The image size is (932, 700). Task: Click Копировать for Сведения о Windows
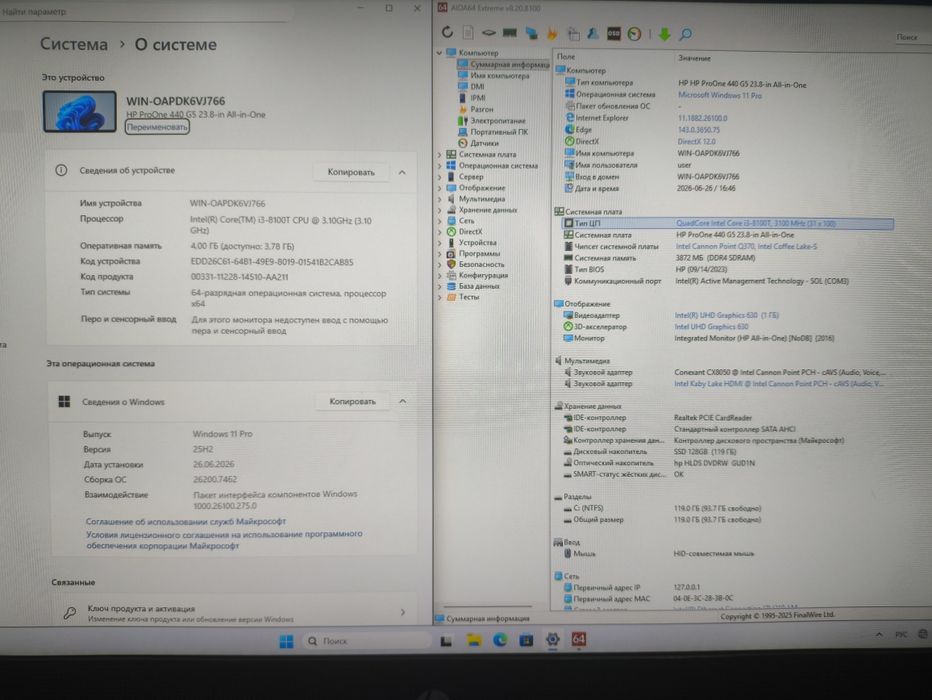point(352,402)
